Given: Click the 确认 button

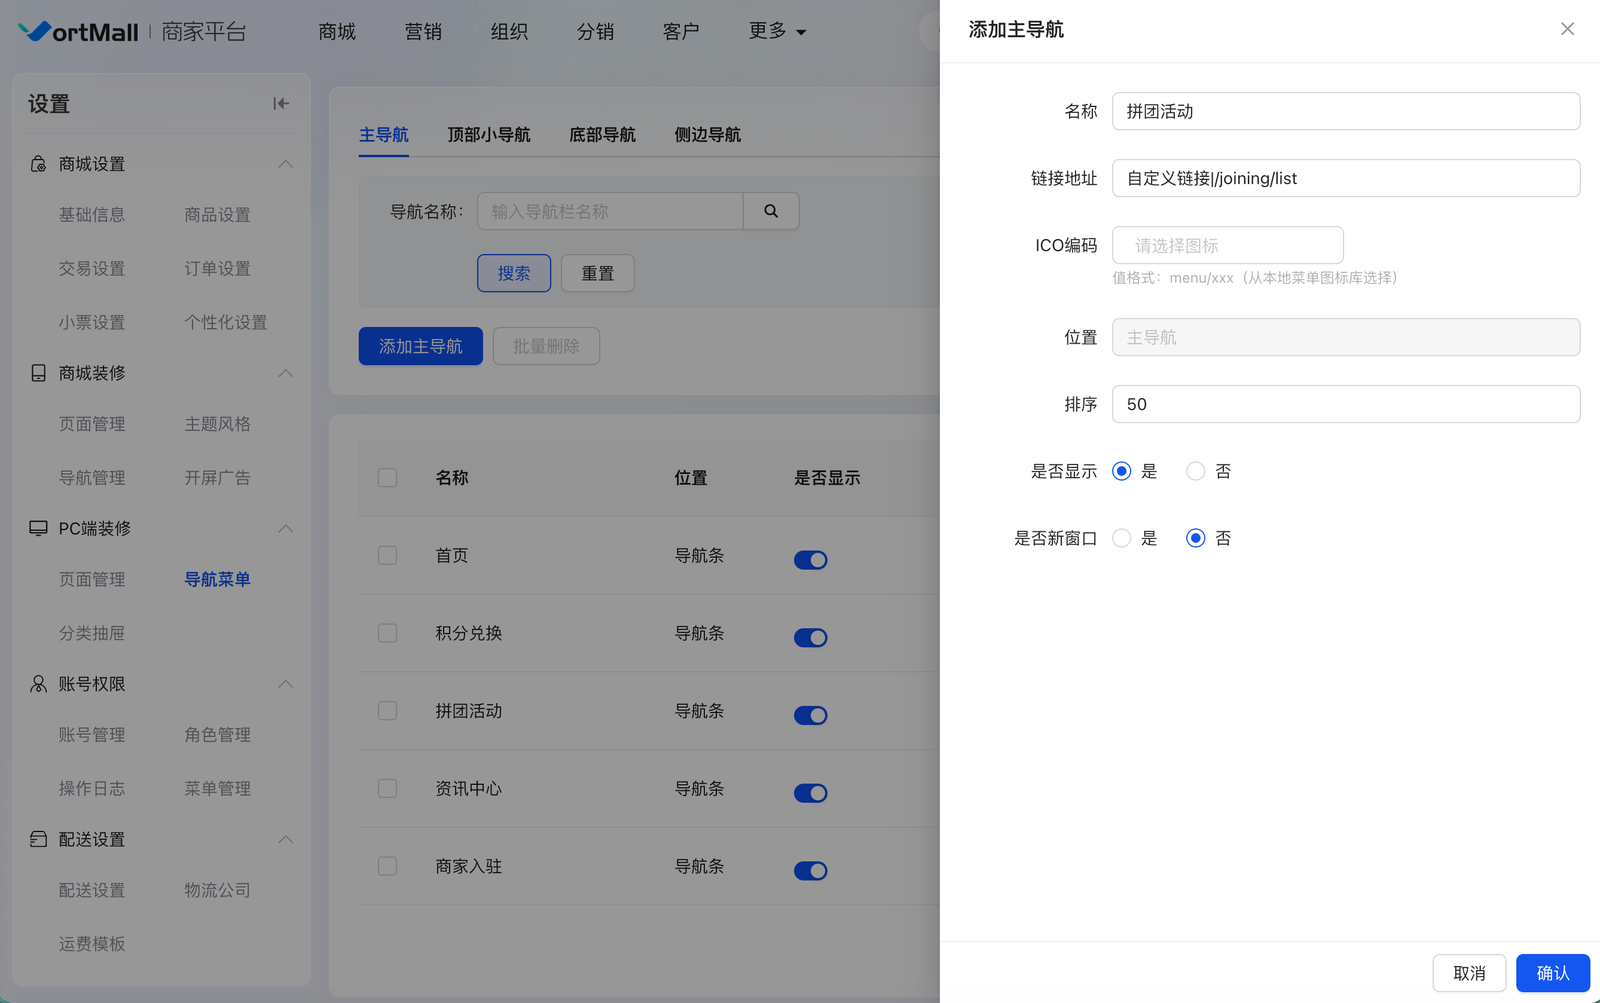Looking at the screenshot, I should pyautogui.click(x=1552, y=973).
